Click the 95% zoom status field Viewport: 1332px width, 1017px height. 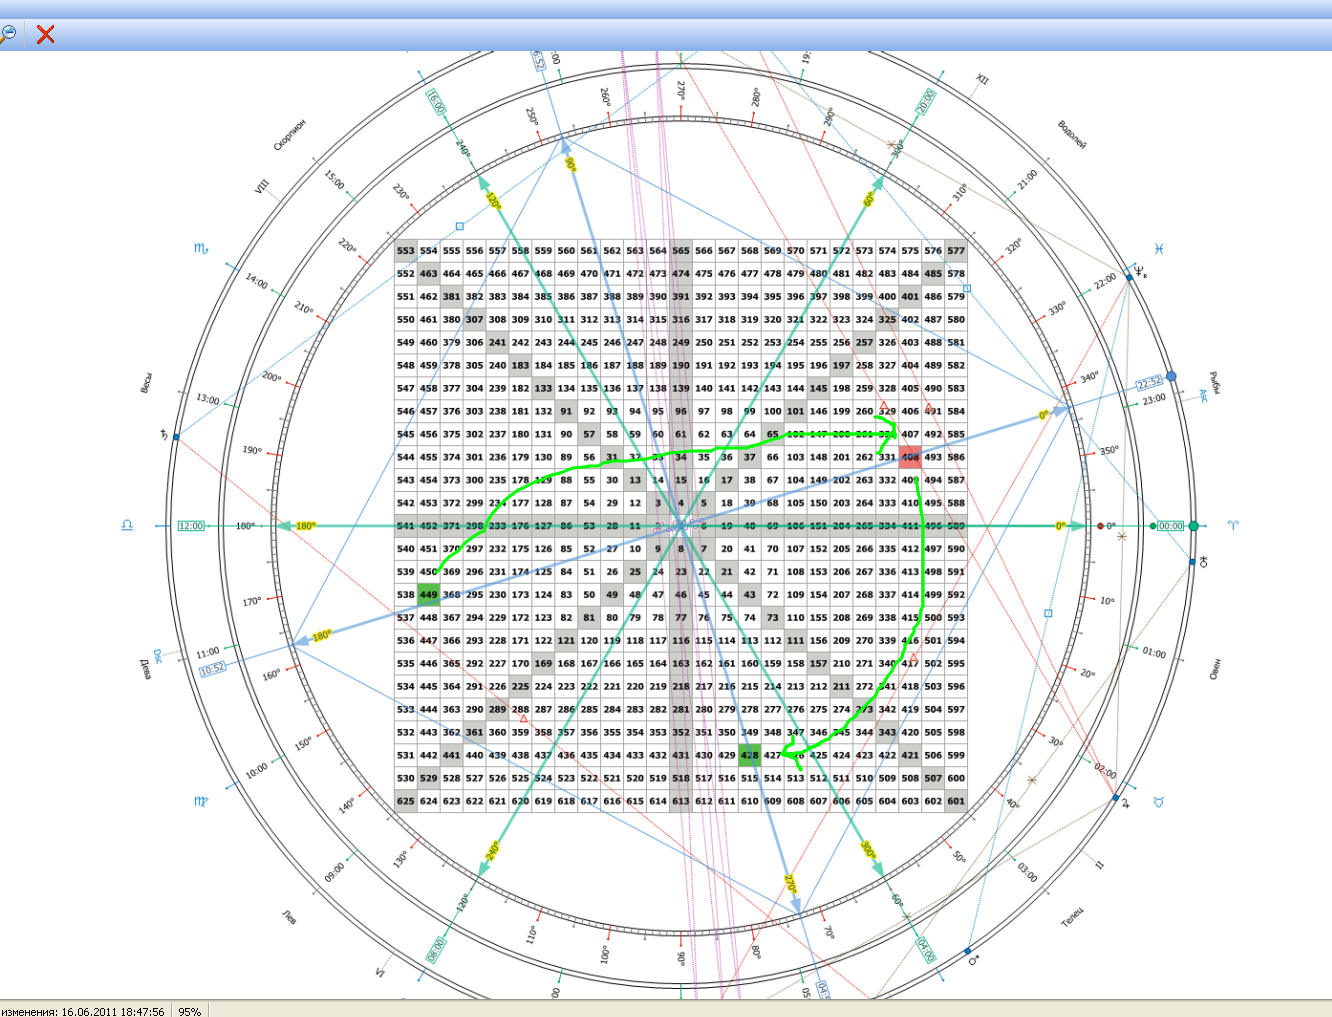(x=189, y=1011)
